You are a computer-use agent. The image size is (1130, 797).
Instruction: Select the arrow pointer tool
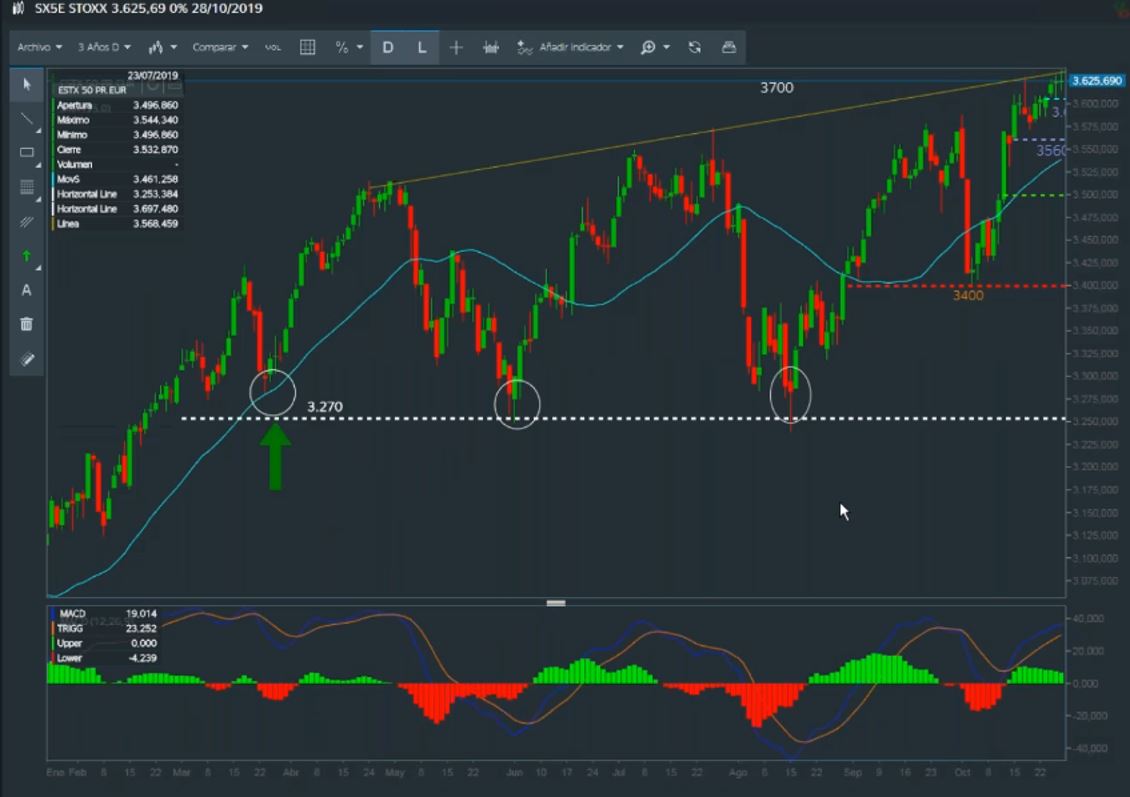pos(27,84)
